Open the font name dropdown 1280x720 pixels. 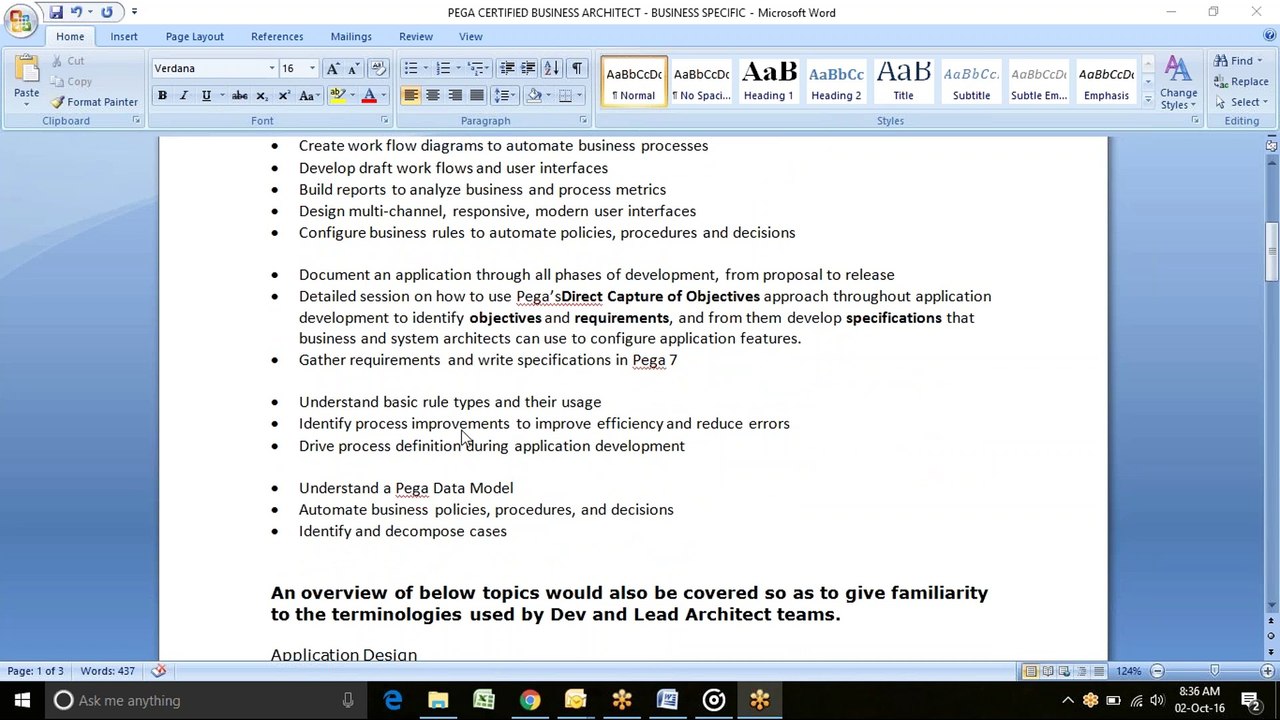coord(271,68)
